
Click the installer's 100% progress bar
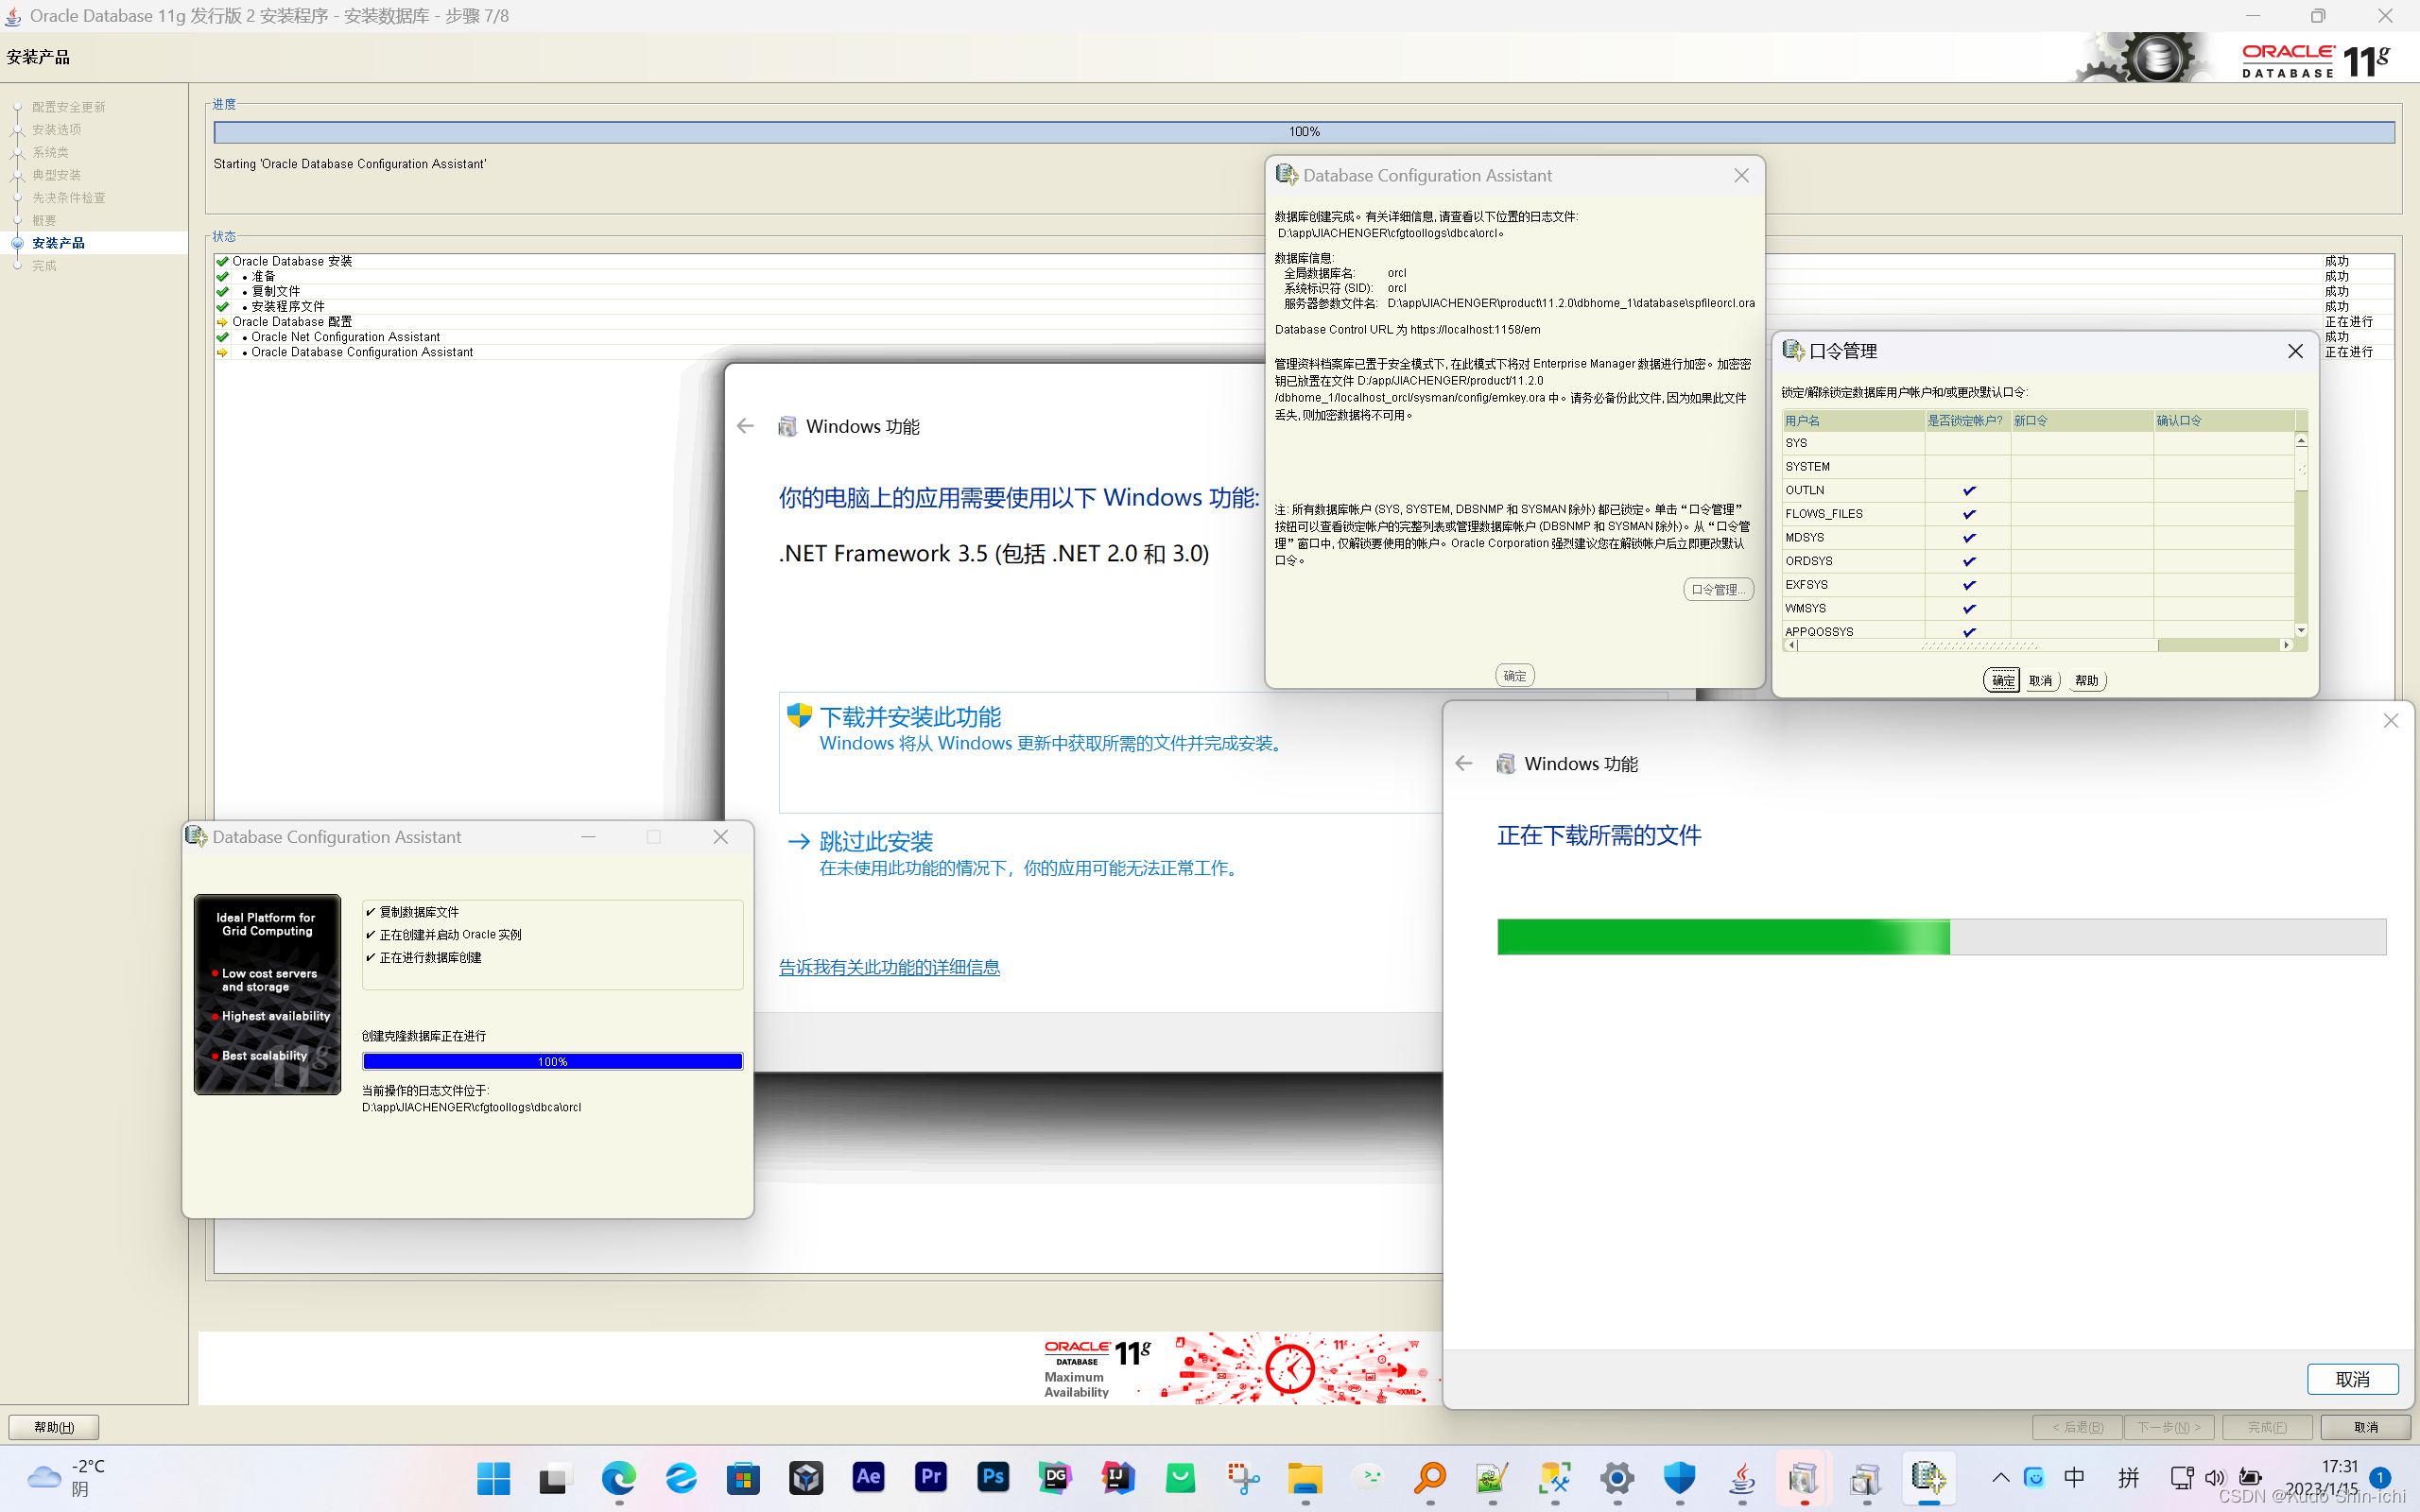(1304, 132)
